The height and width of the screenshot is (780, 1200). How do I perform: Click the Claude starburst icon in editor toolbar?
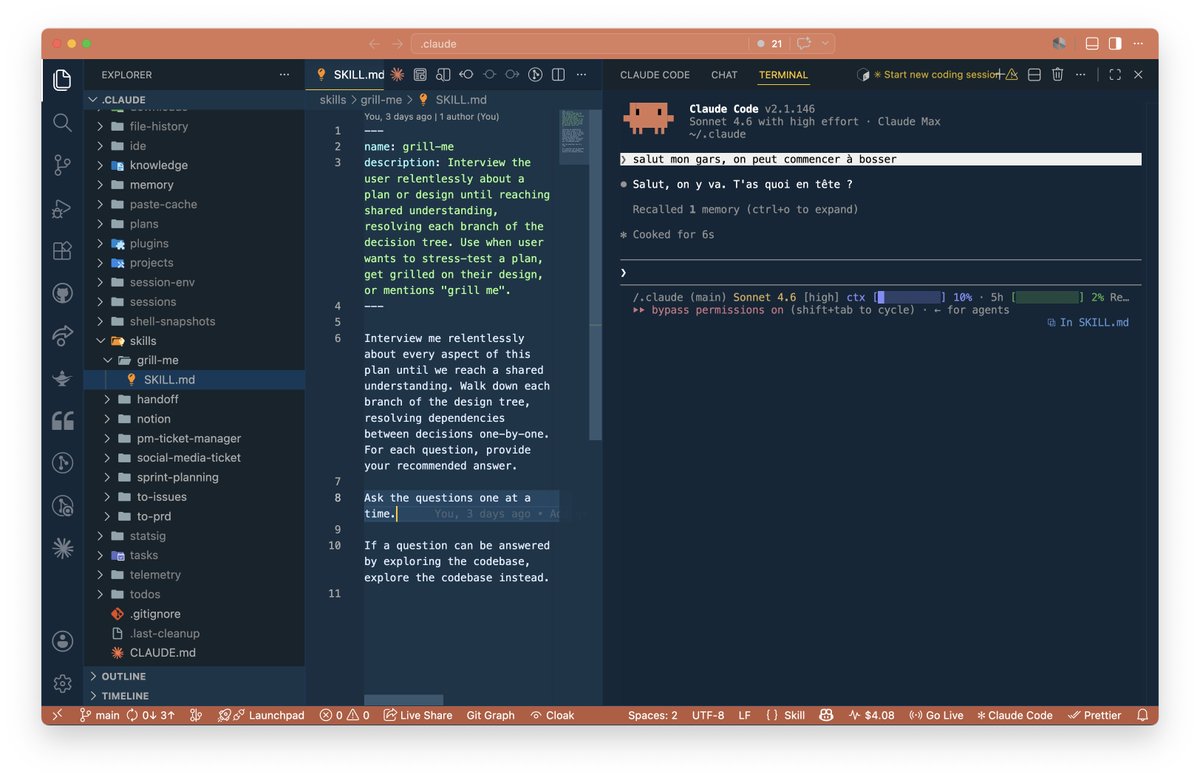click(397, 74)
